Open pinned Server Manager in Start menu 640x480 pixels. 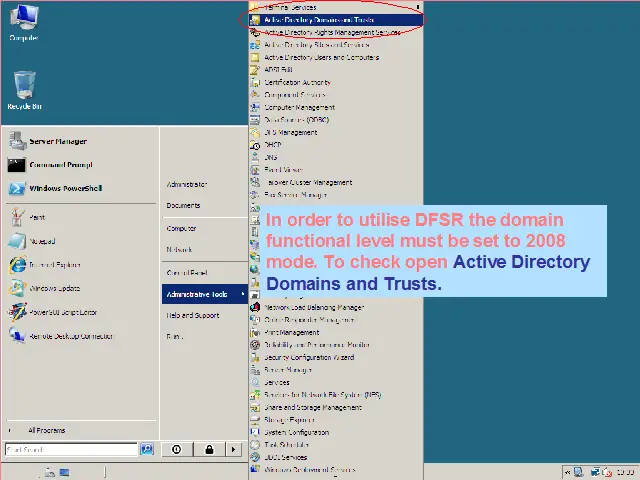pyautogui.click(x=81, y=142)
